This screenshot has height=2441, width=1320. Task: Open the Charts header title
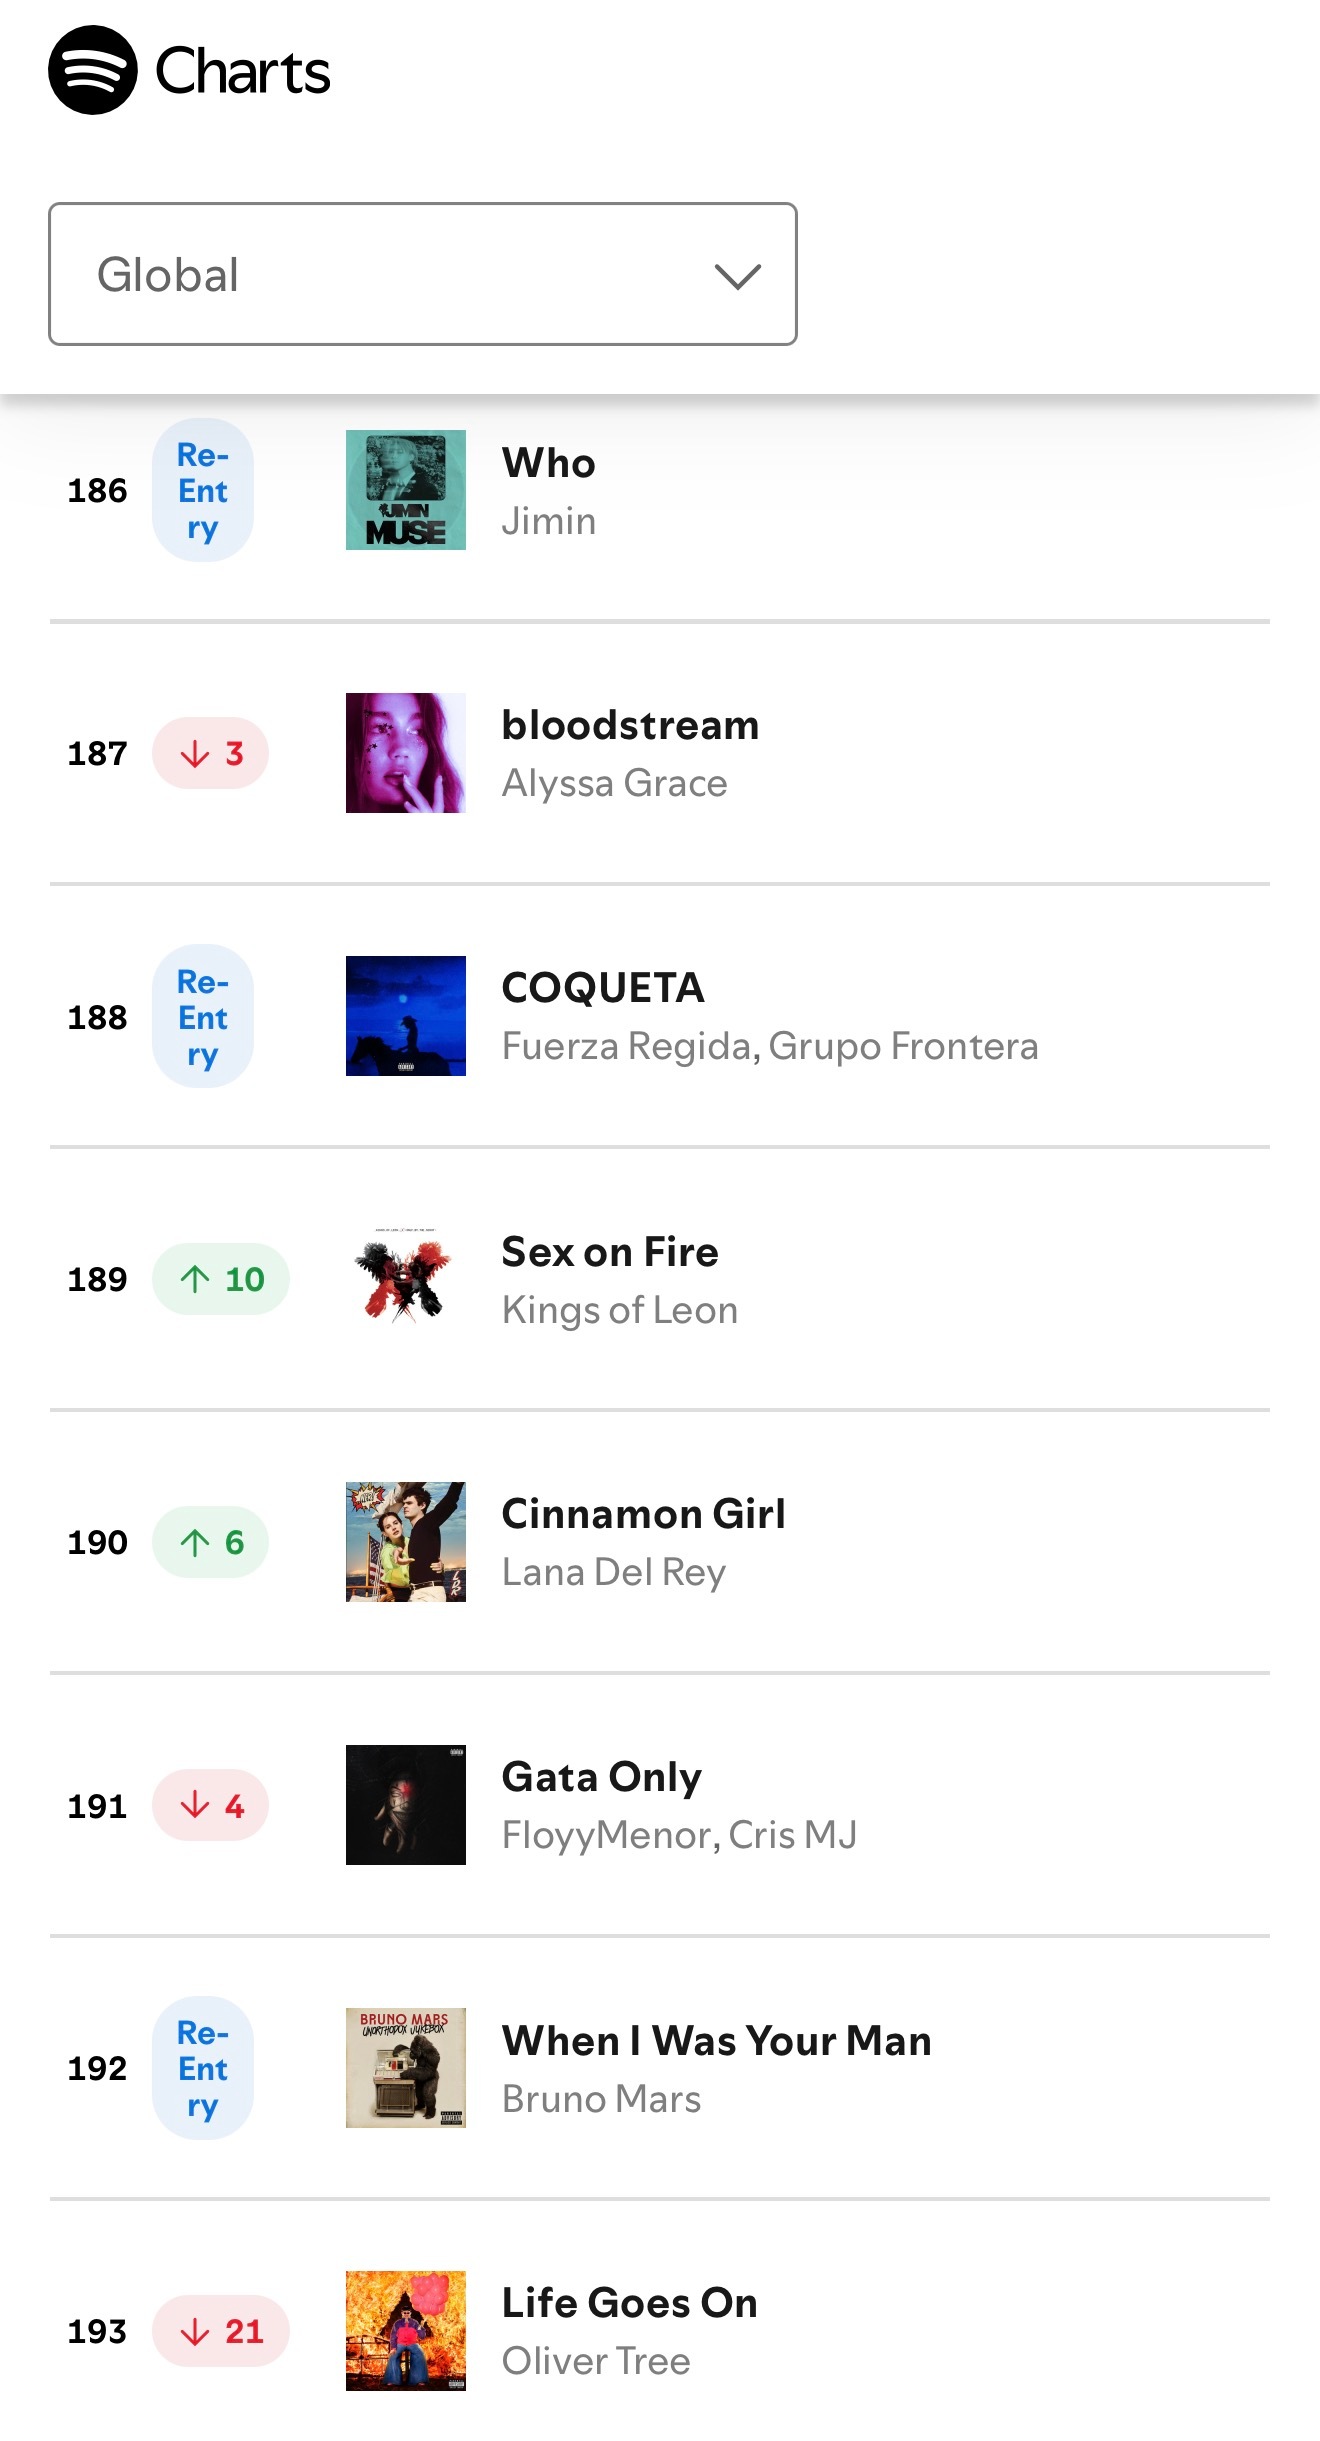[x=243, y=72]
